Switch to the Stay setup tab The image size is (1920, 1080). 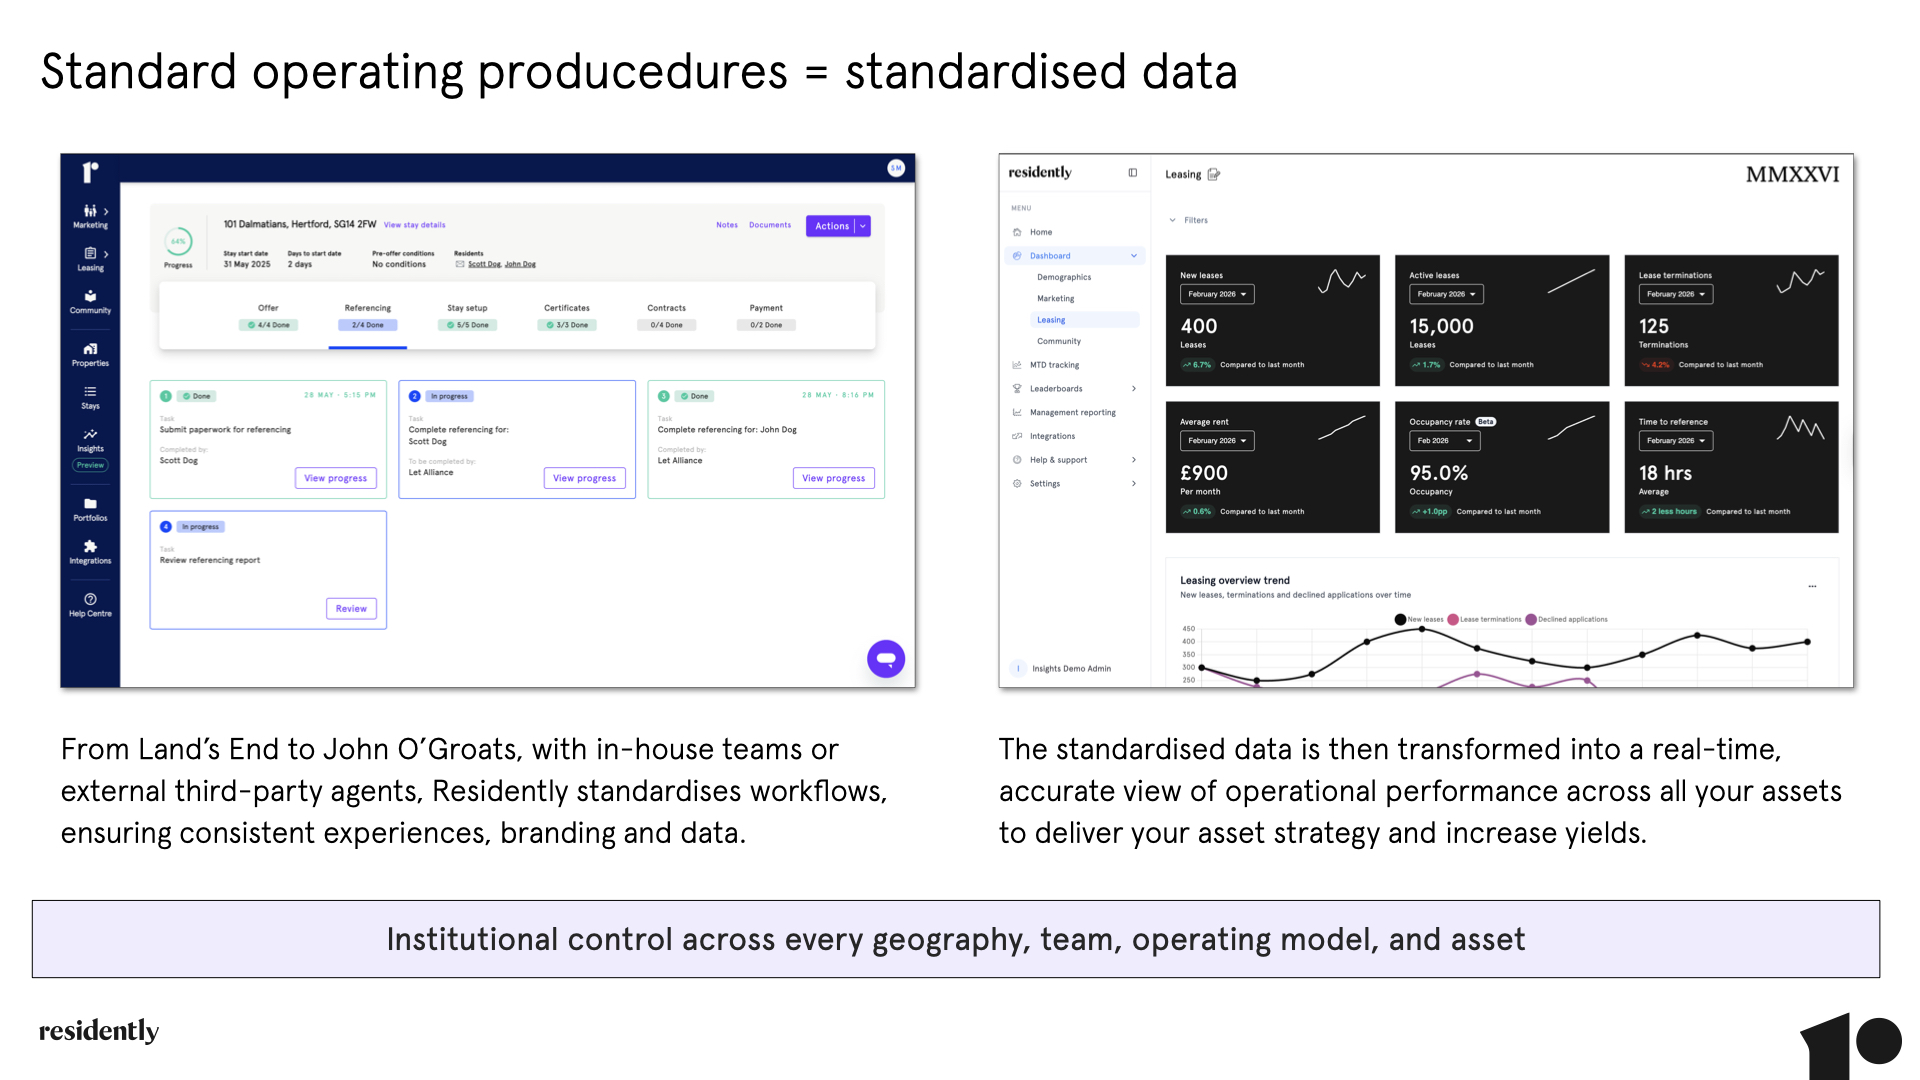click(x=467, y=316)
